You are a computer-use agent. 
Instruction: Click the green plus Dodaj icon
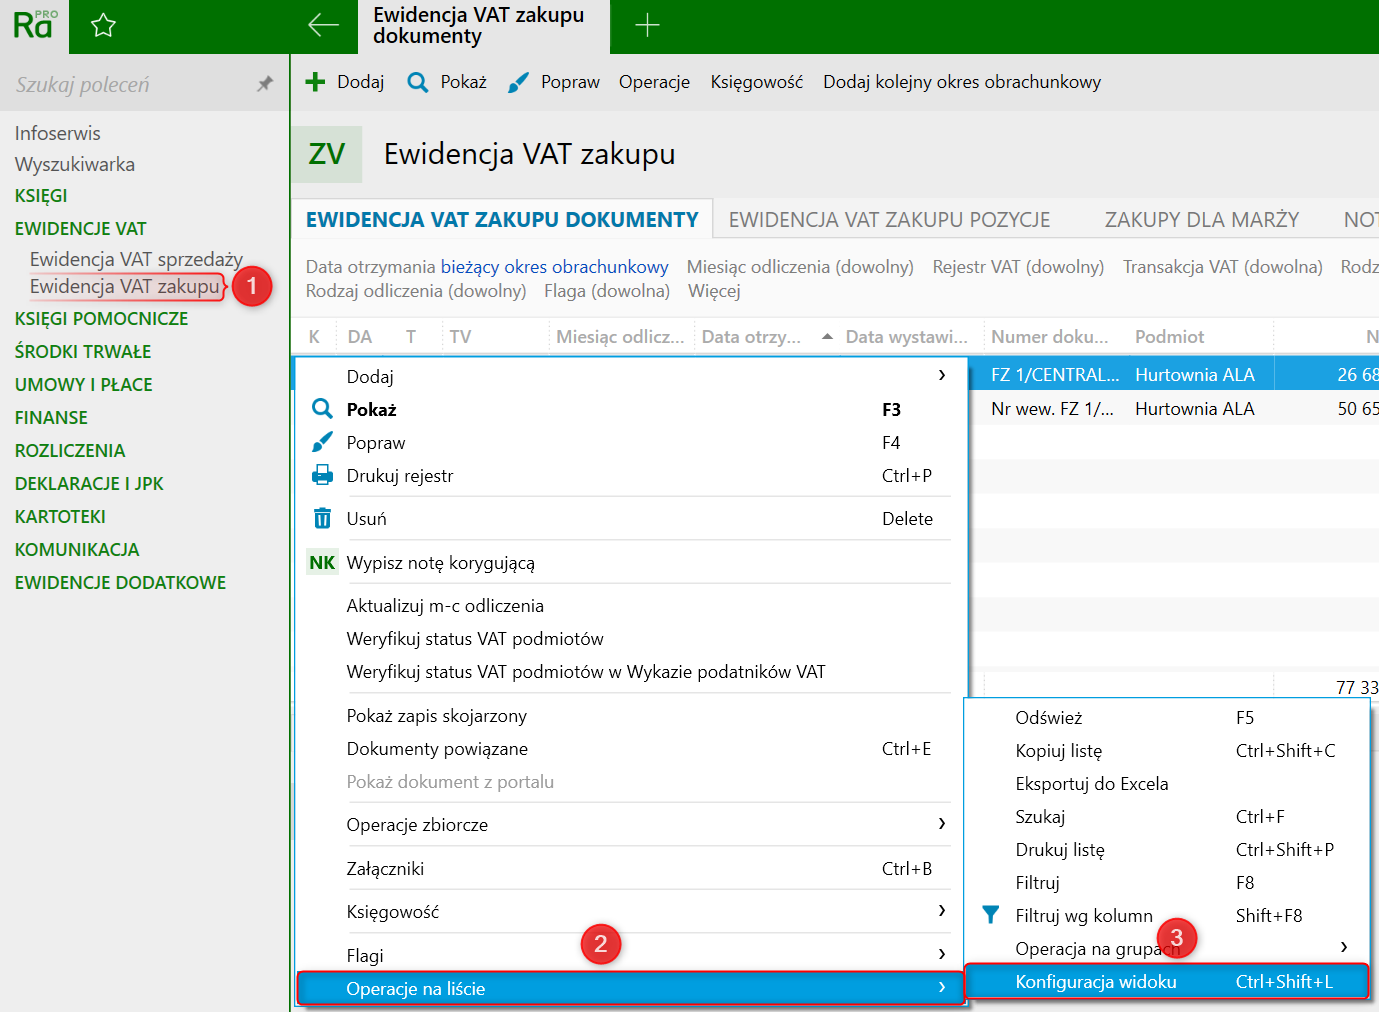pyautogui.click(x=315, y=82)
